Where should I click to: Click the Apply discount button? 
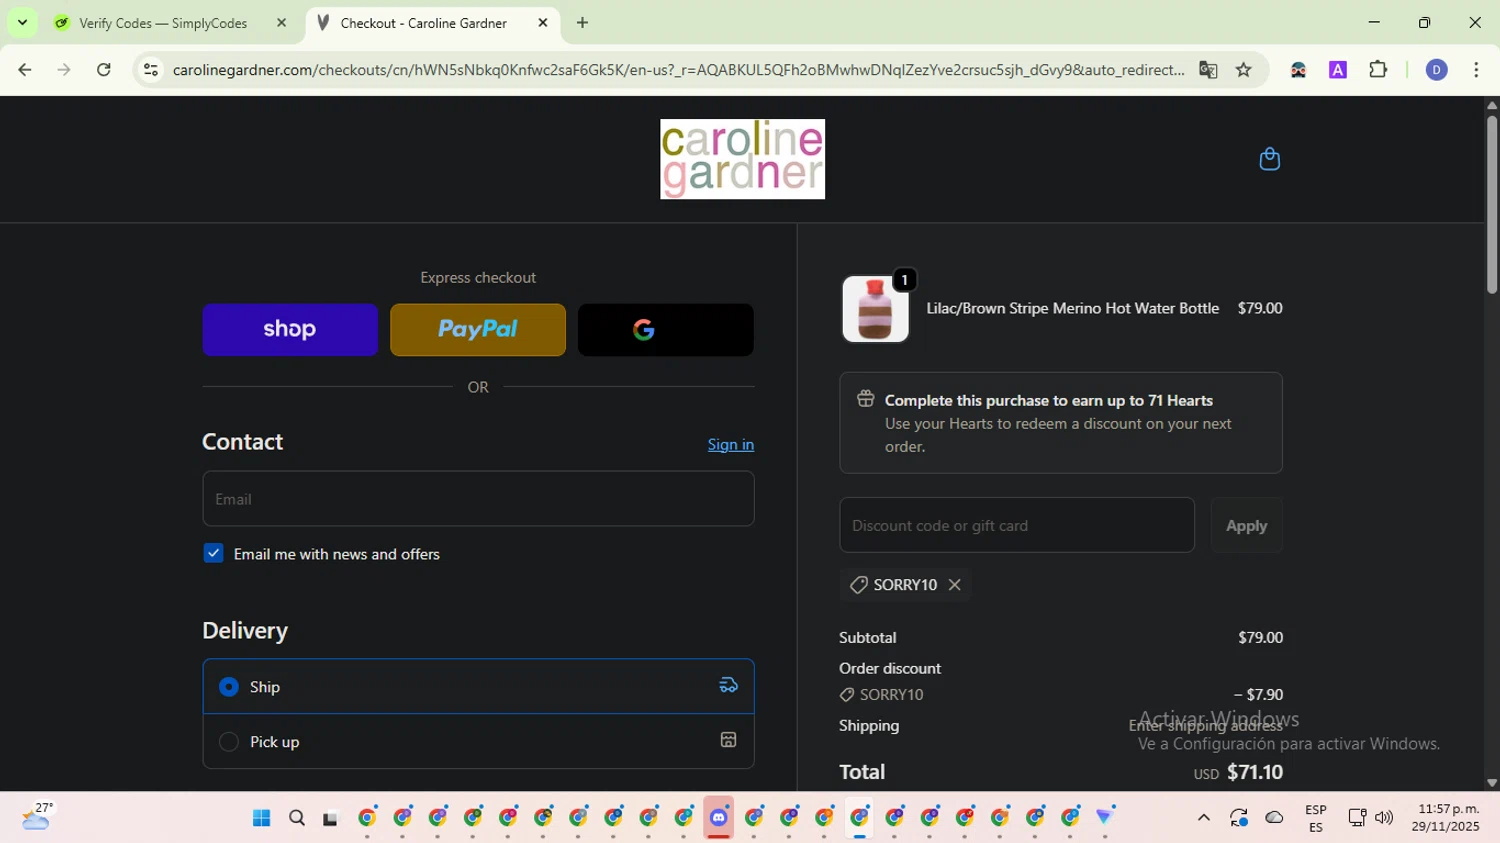pos(1246,525)
